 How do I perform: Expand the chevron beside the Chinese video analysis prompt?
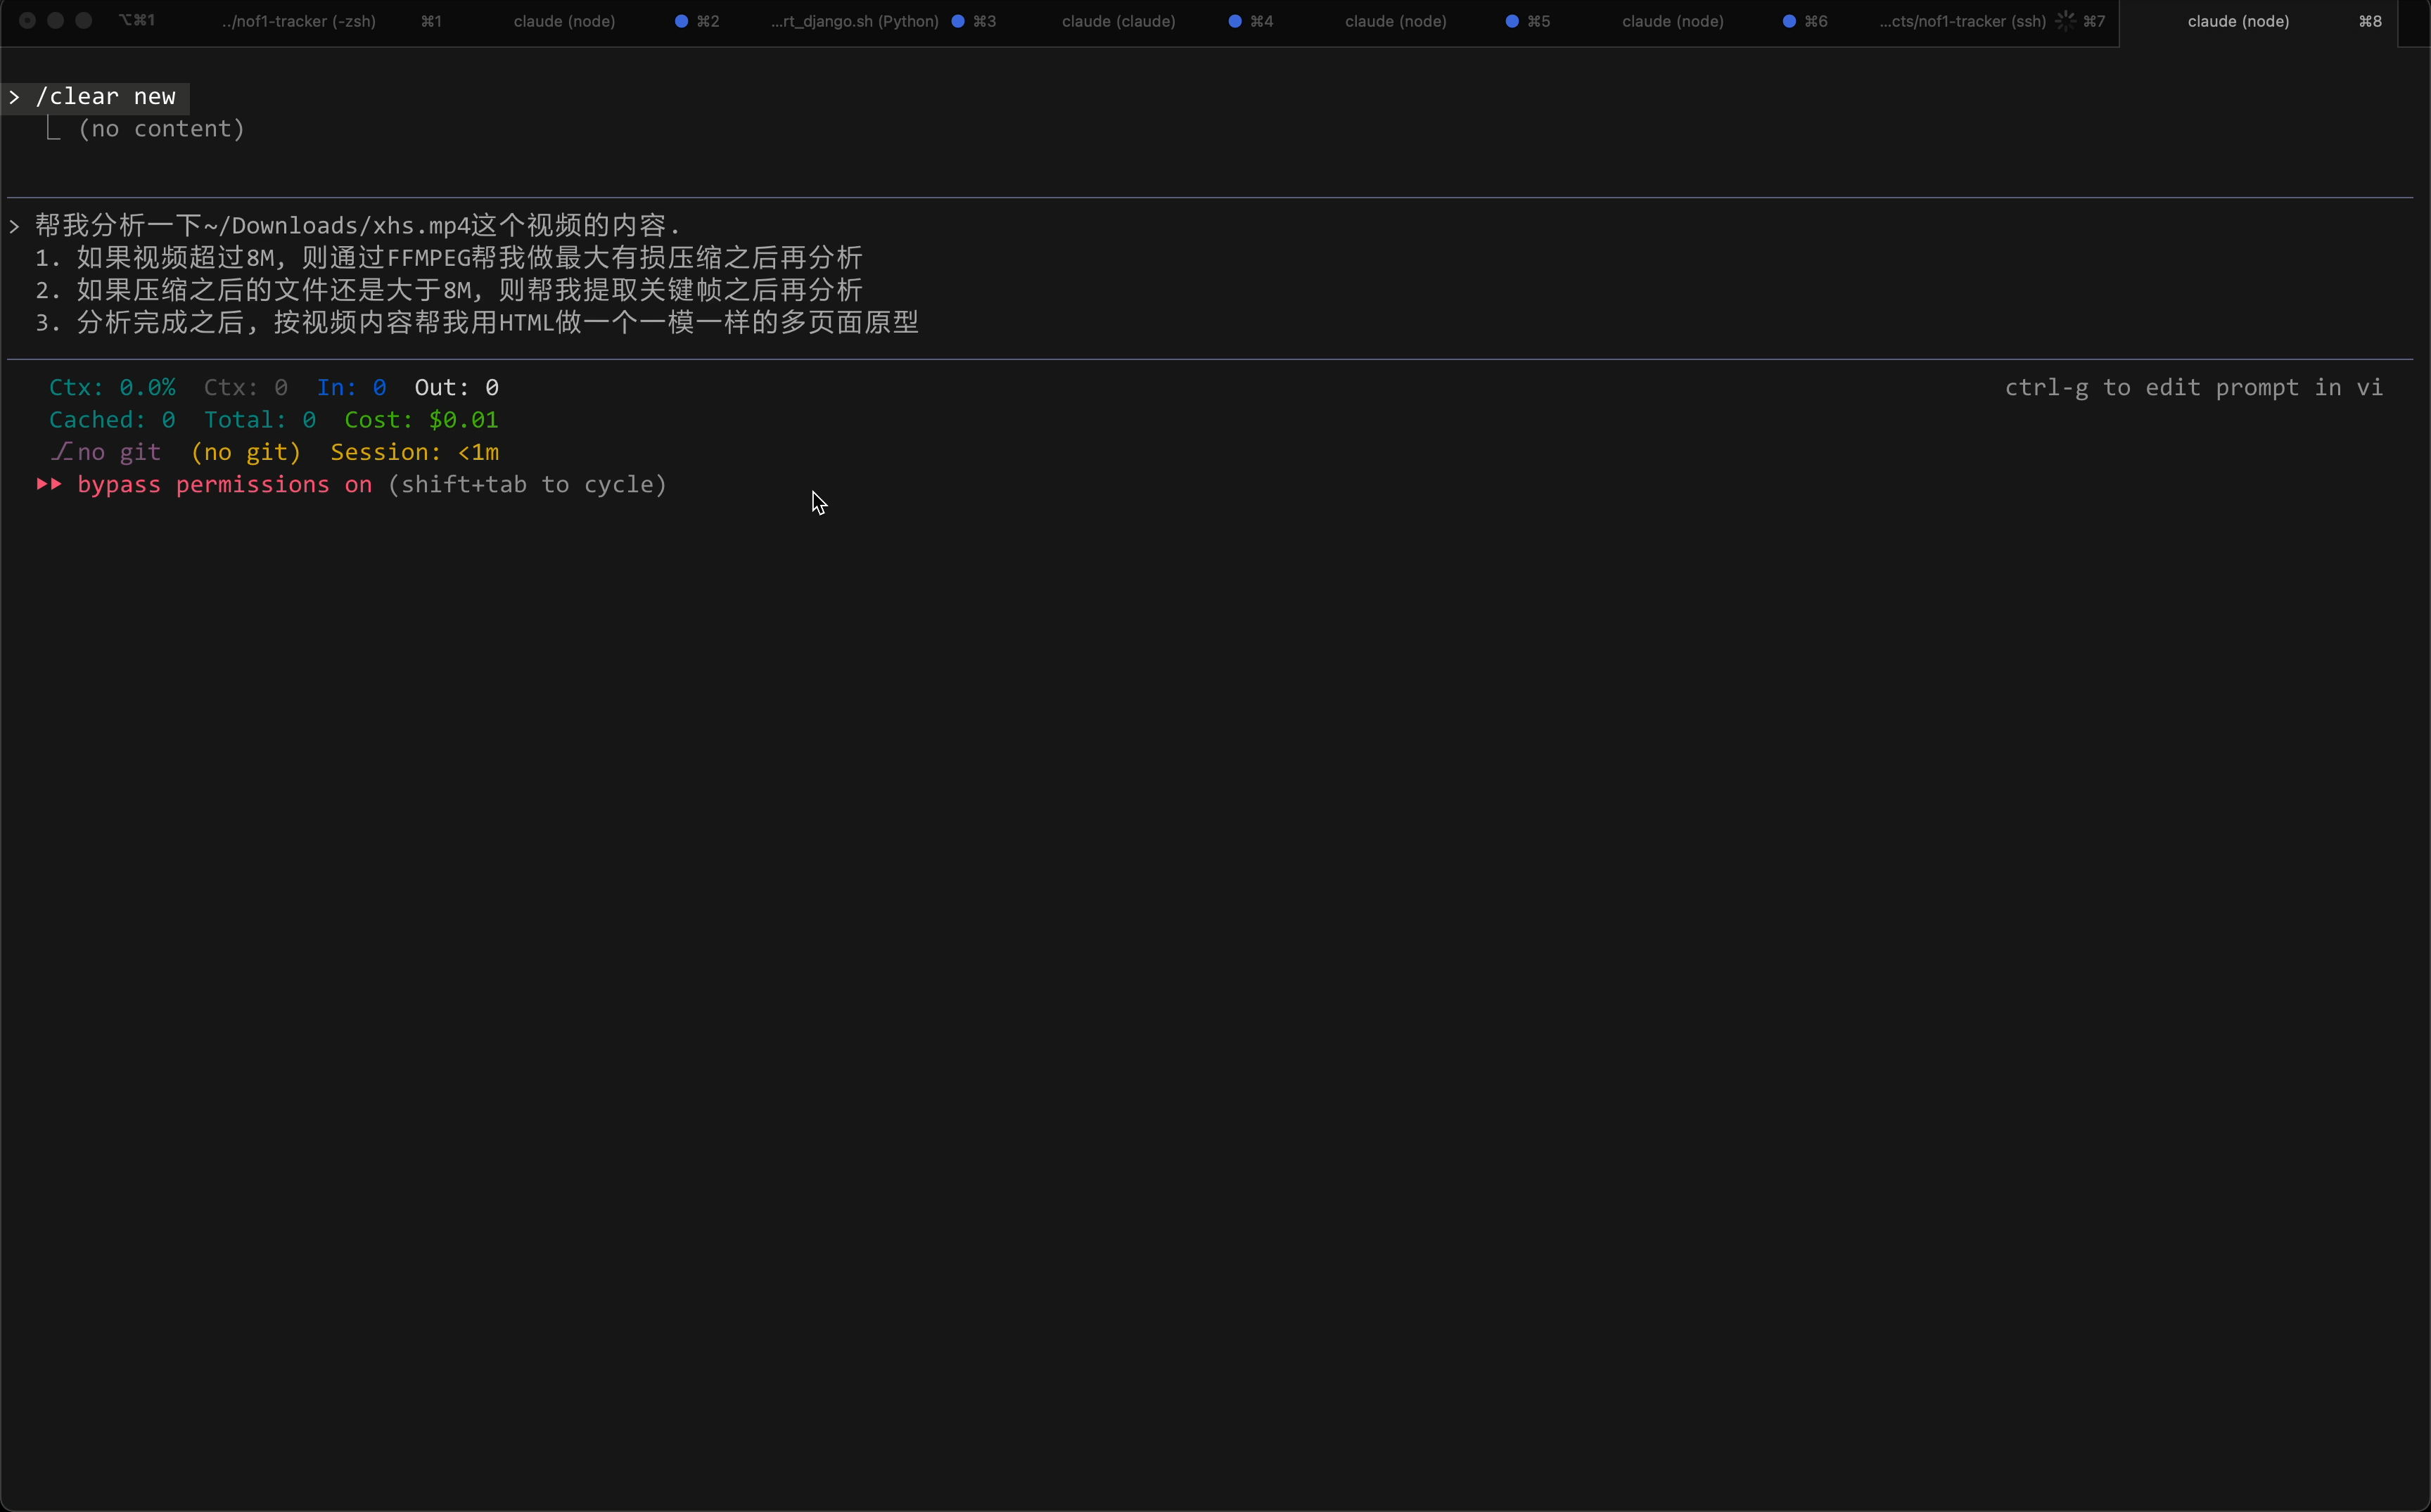coord(14,225)
